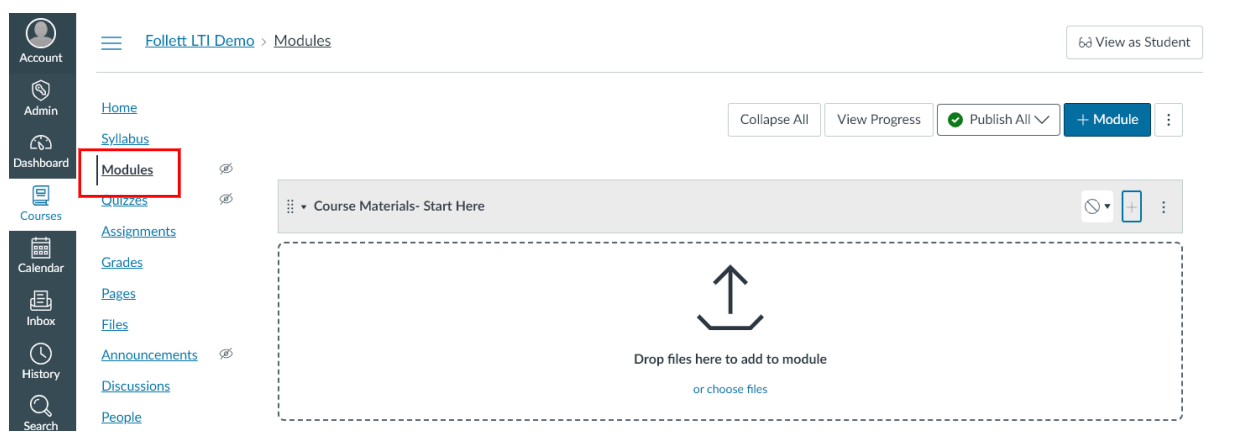The height and width of the screenshot is (437, 1258).
Task: Toggle the hamburger course navigation menu
Action: (x=112, y=42)
